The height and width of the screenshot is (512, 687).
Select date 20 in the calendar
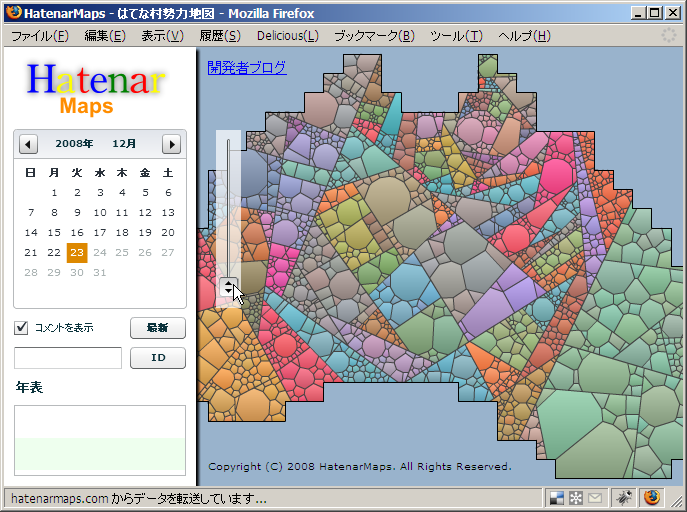168,233
